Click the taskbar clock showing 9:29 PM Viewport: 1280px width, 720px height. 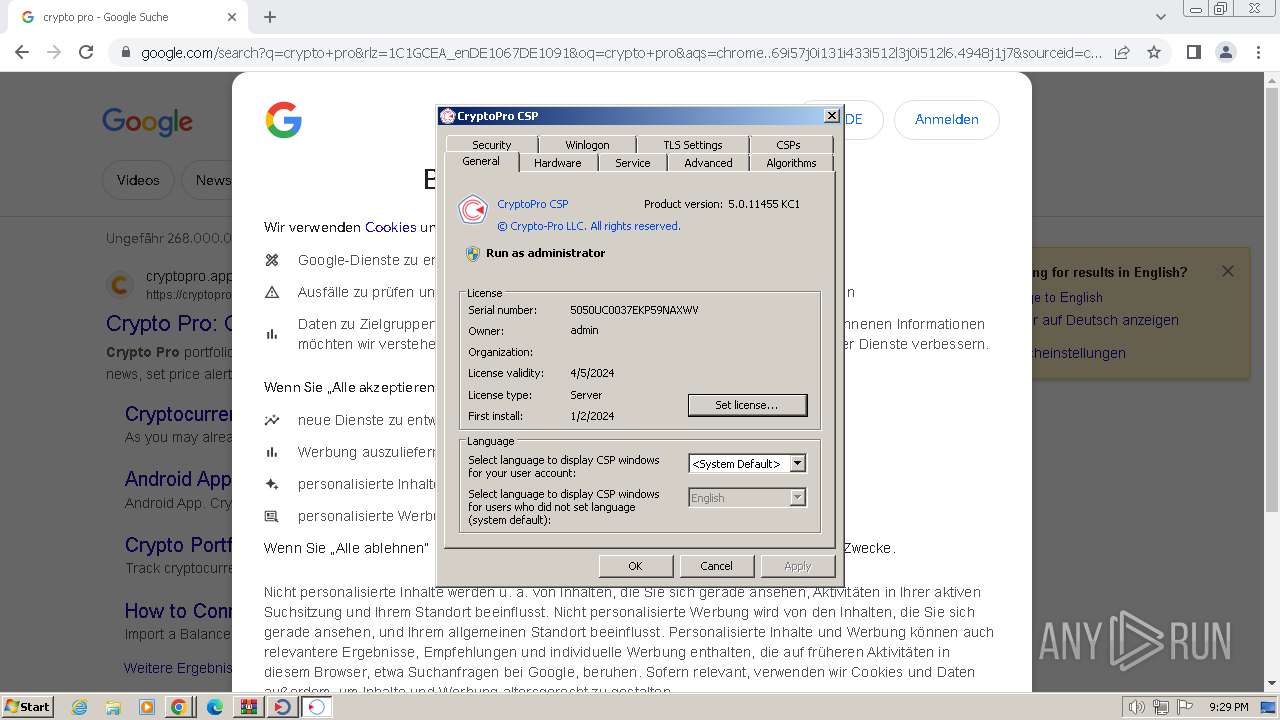pyautogui.click(x=1228, y=707)
